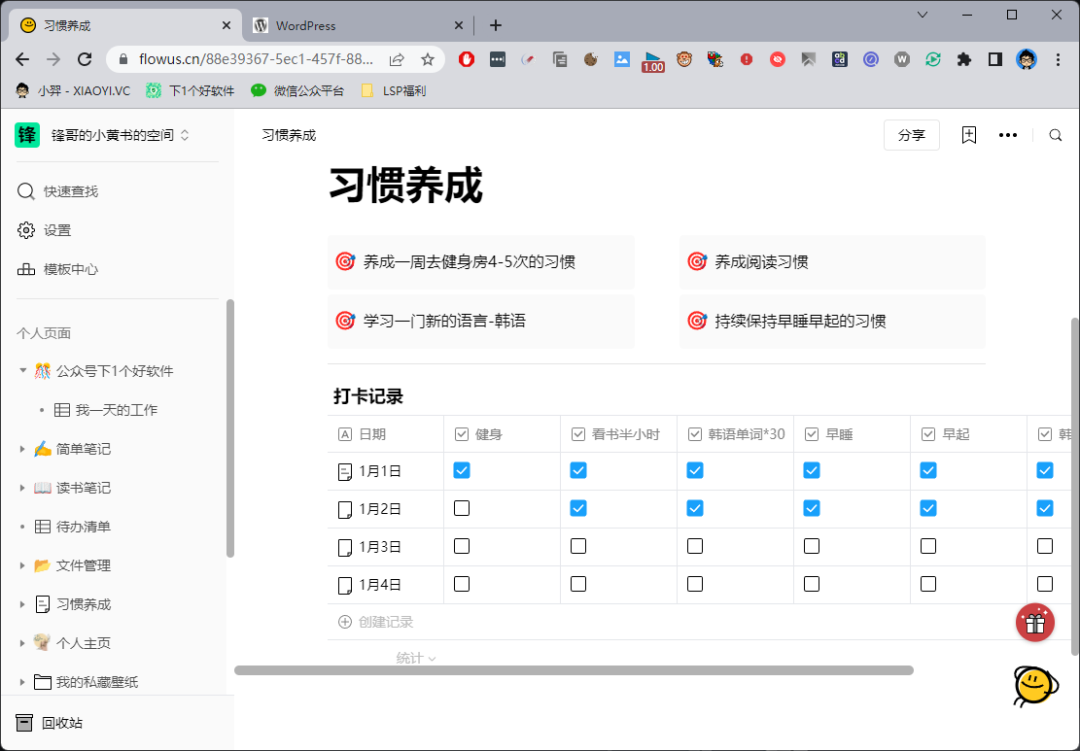Open the three-dot more options menu
Image resolution: width=1080 pixels, height=751 pixels.
pos(1008,135)
